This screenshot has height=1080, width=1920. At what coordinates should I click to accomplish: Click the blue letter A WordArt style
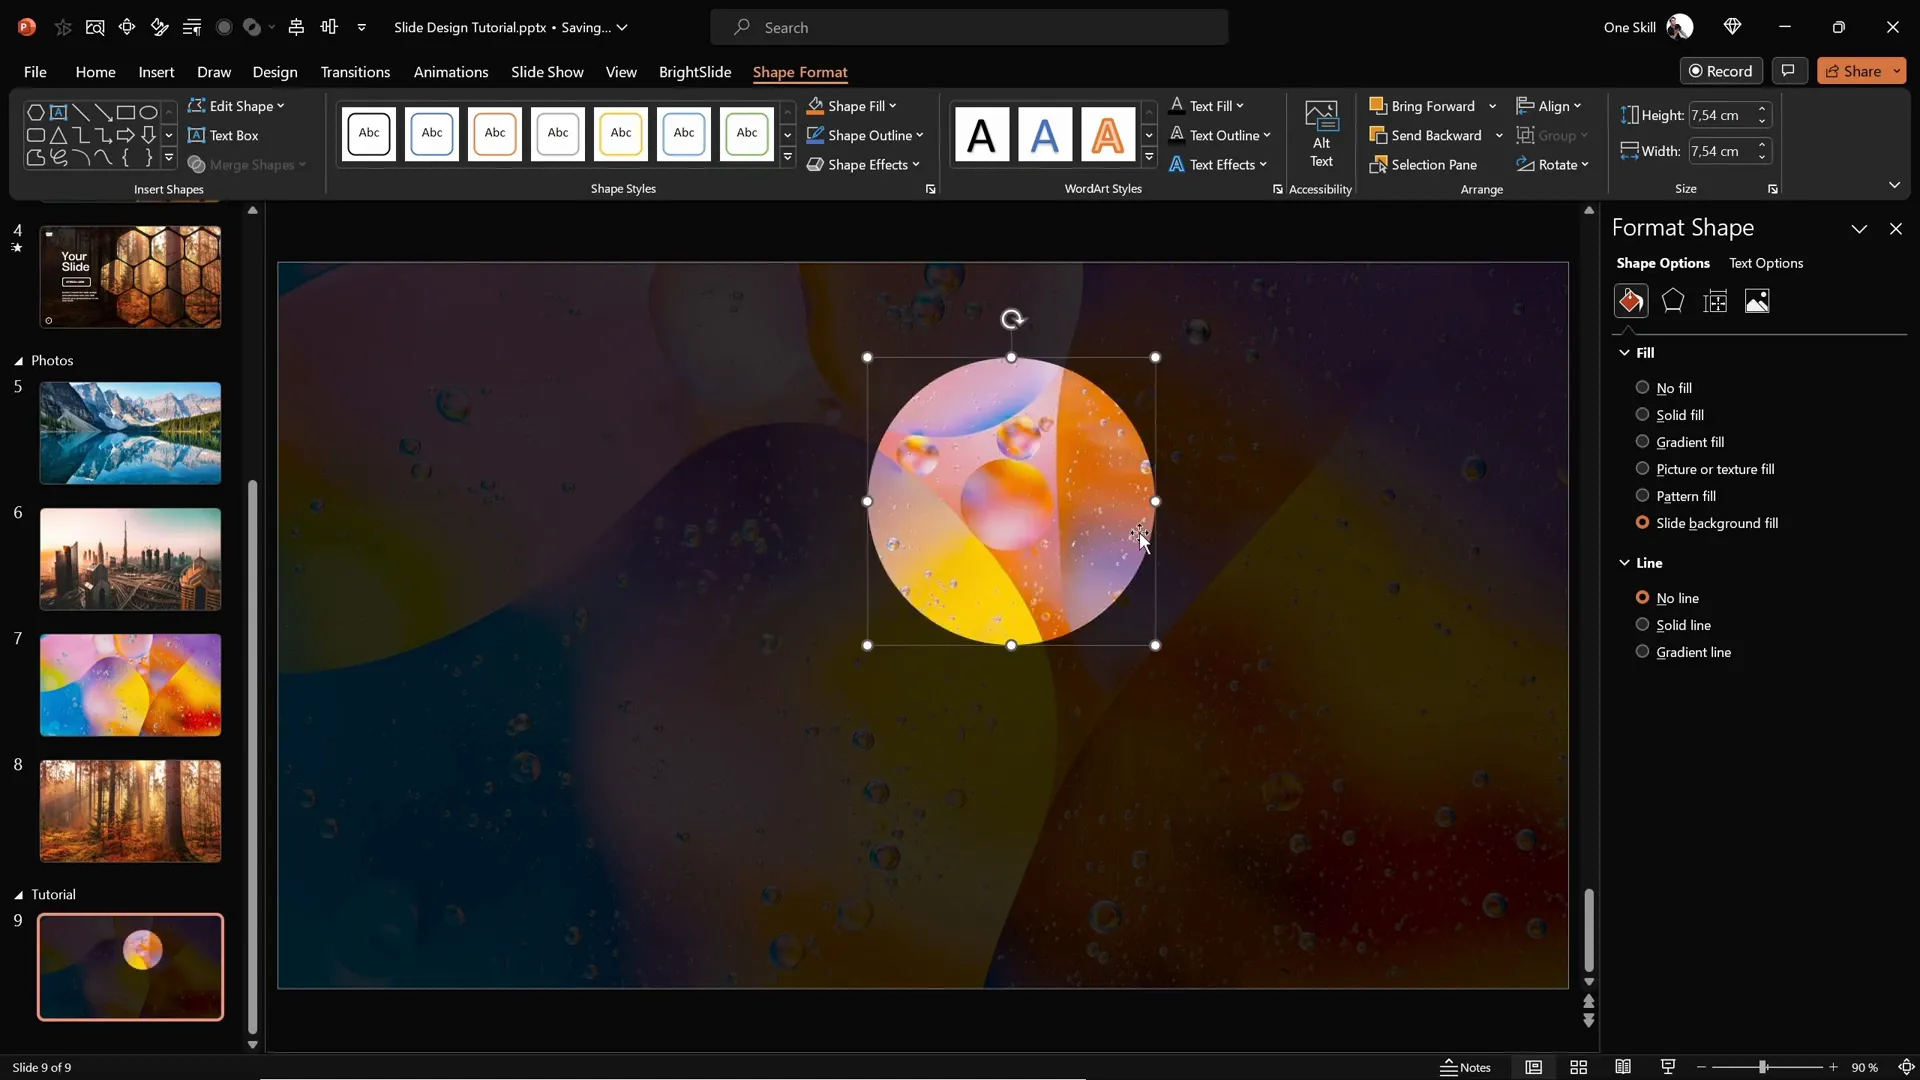point(1044,135)
